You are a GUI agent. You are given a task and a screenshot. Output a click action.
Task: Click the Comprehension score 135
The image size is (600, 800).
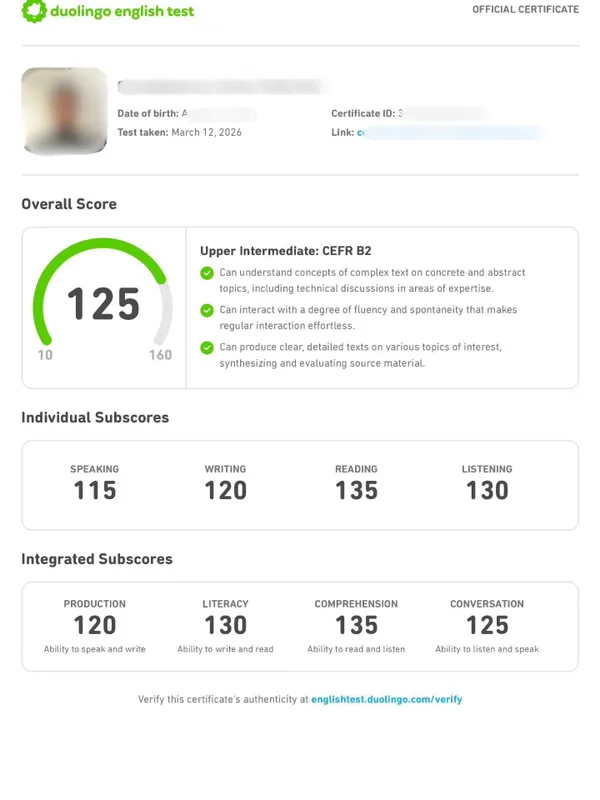click(x=357, y=625)
